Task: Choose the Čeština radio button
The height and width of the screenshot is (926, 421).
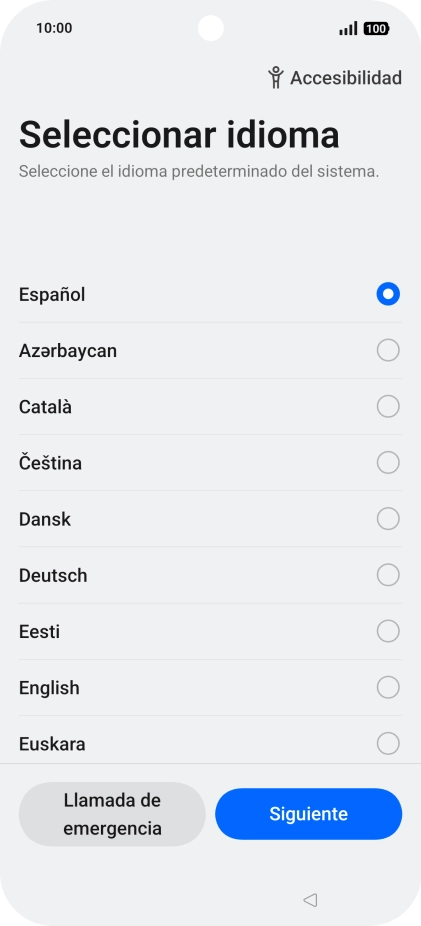Action: [388, 462]
